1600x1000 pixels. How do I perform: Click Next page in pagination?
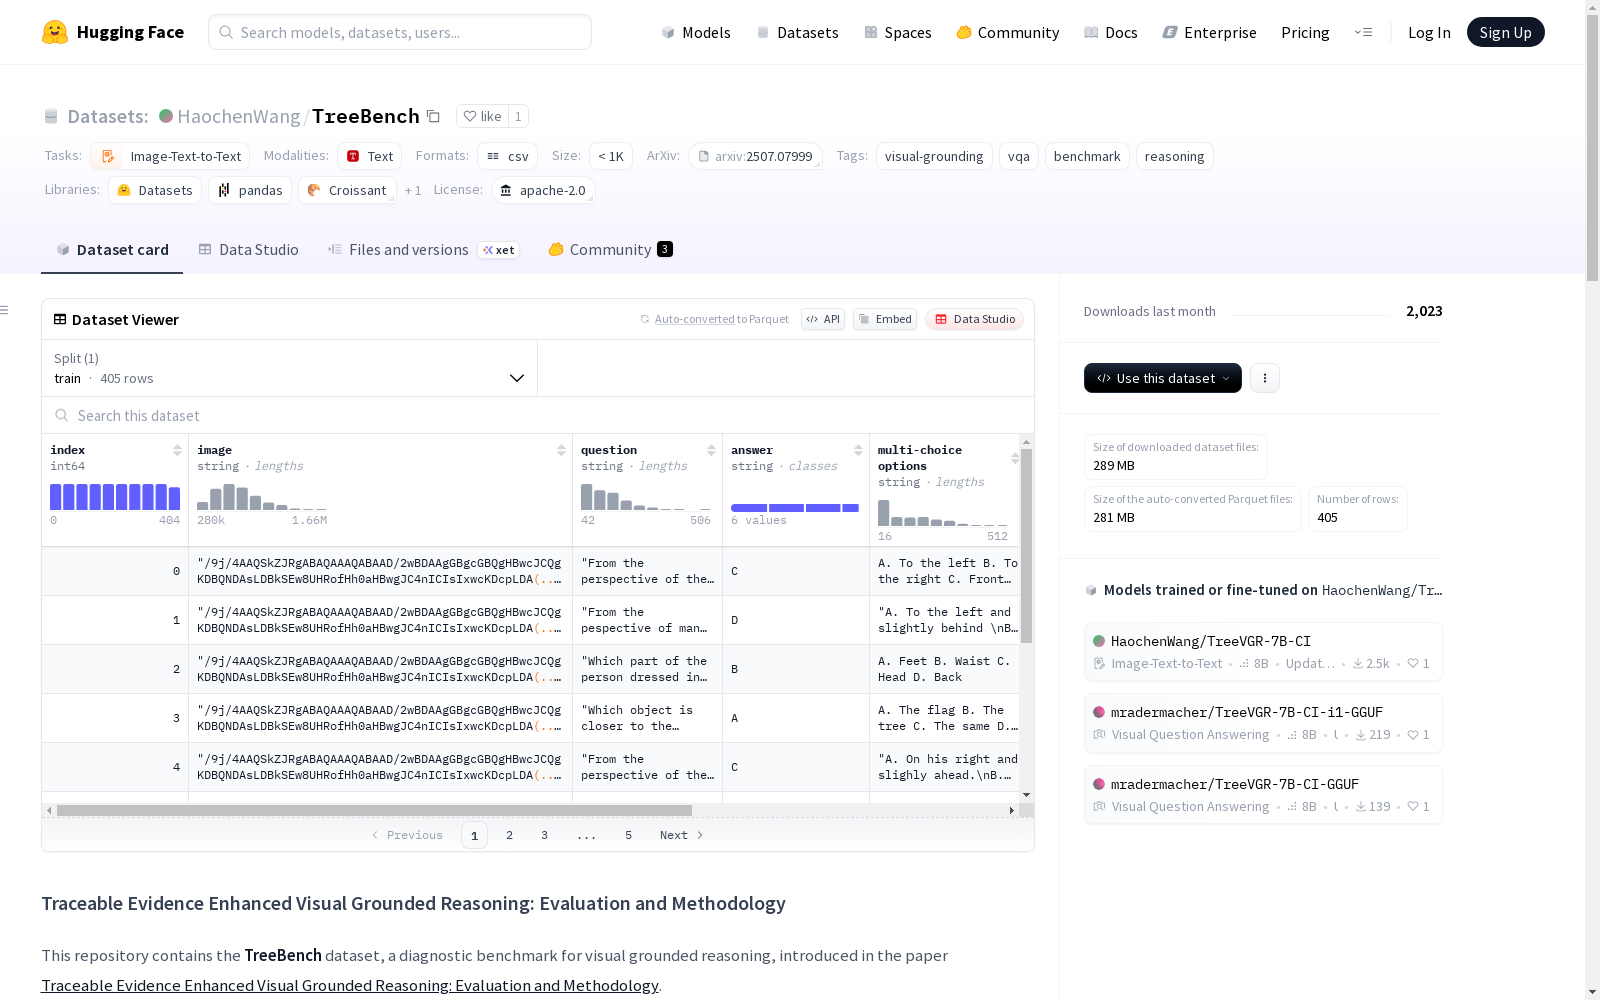681,835
